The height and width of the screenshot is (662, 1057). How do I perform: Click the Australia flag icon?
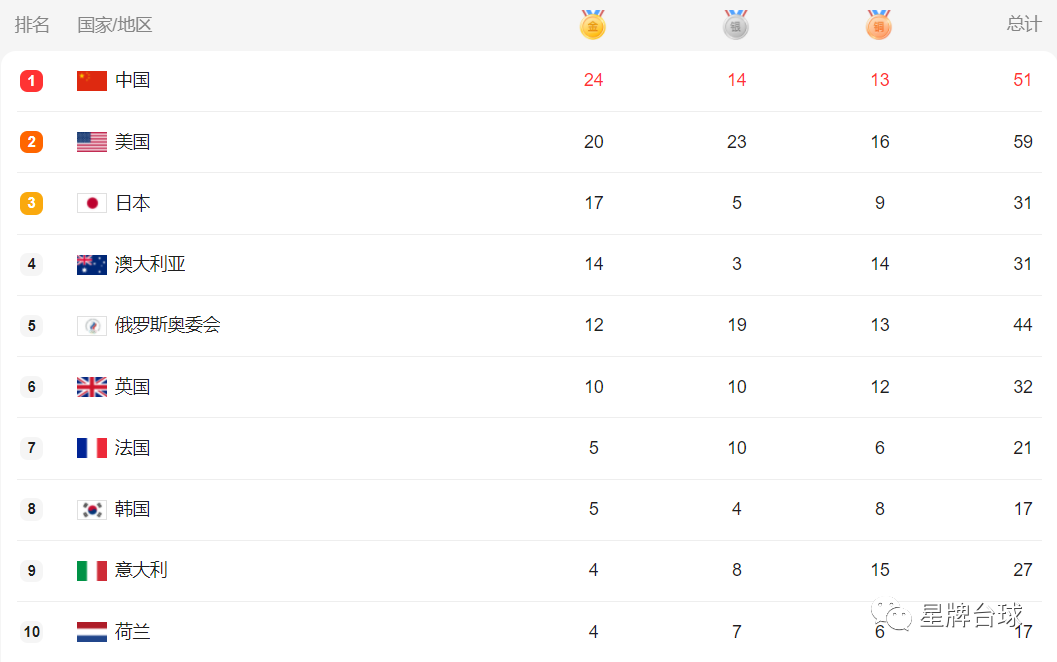click(x=92, y=265)
